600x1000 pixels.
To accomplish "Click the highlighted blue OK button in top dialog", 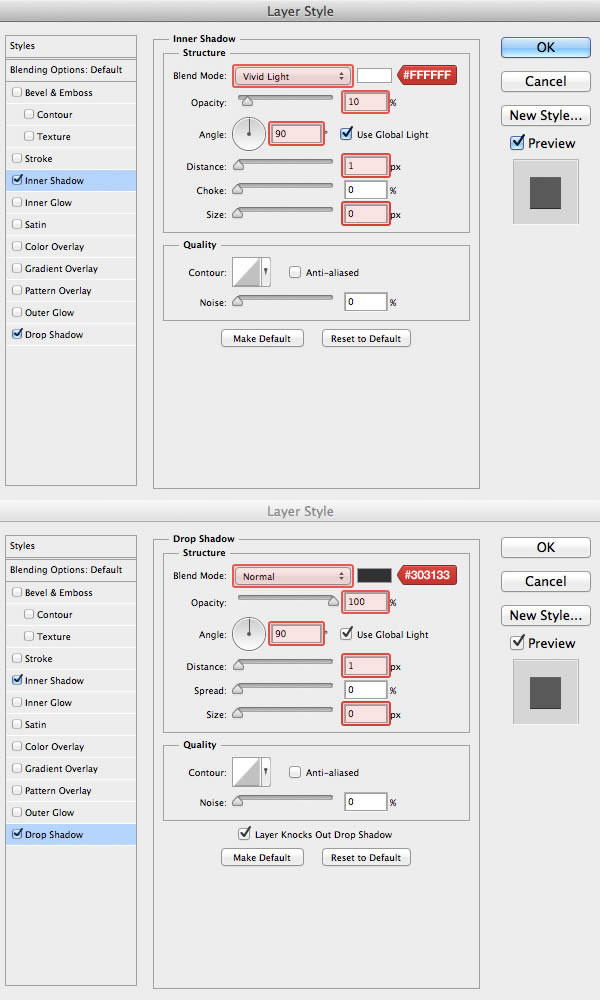I will tap(546, 47).
